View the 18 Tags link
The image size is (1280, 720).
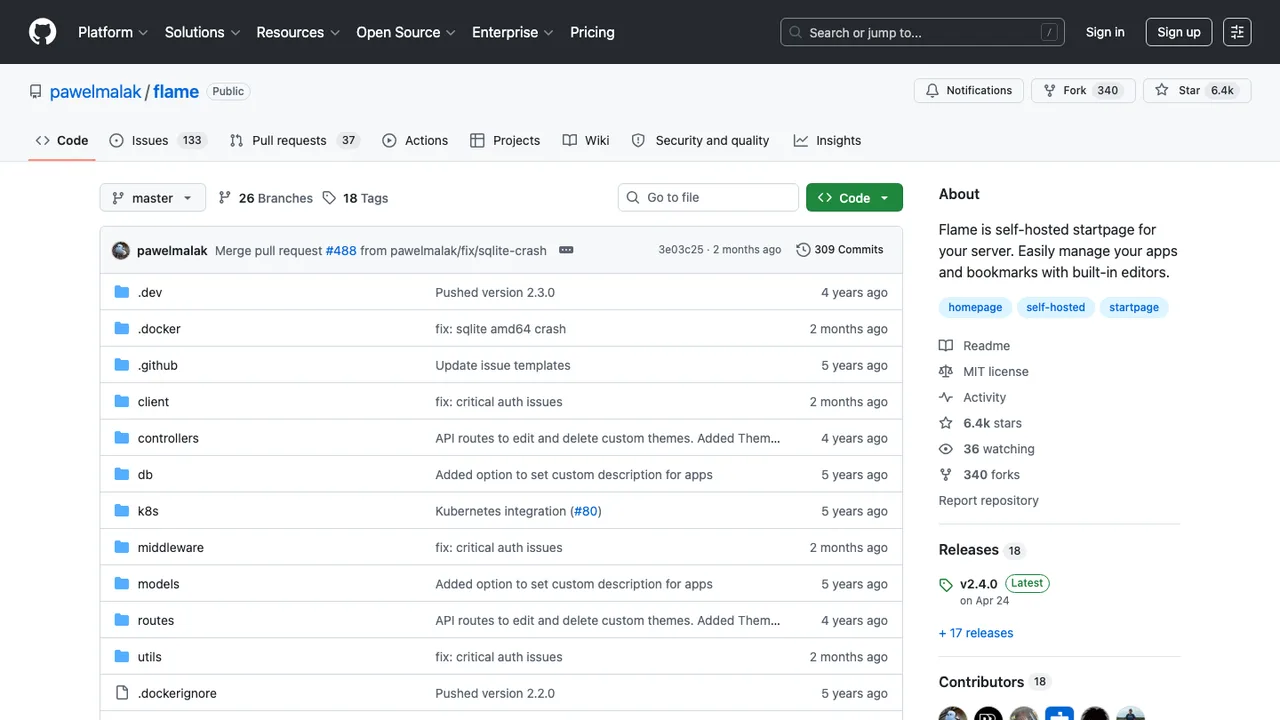coord(355,198)
